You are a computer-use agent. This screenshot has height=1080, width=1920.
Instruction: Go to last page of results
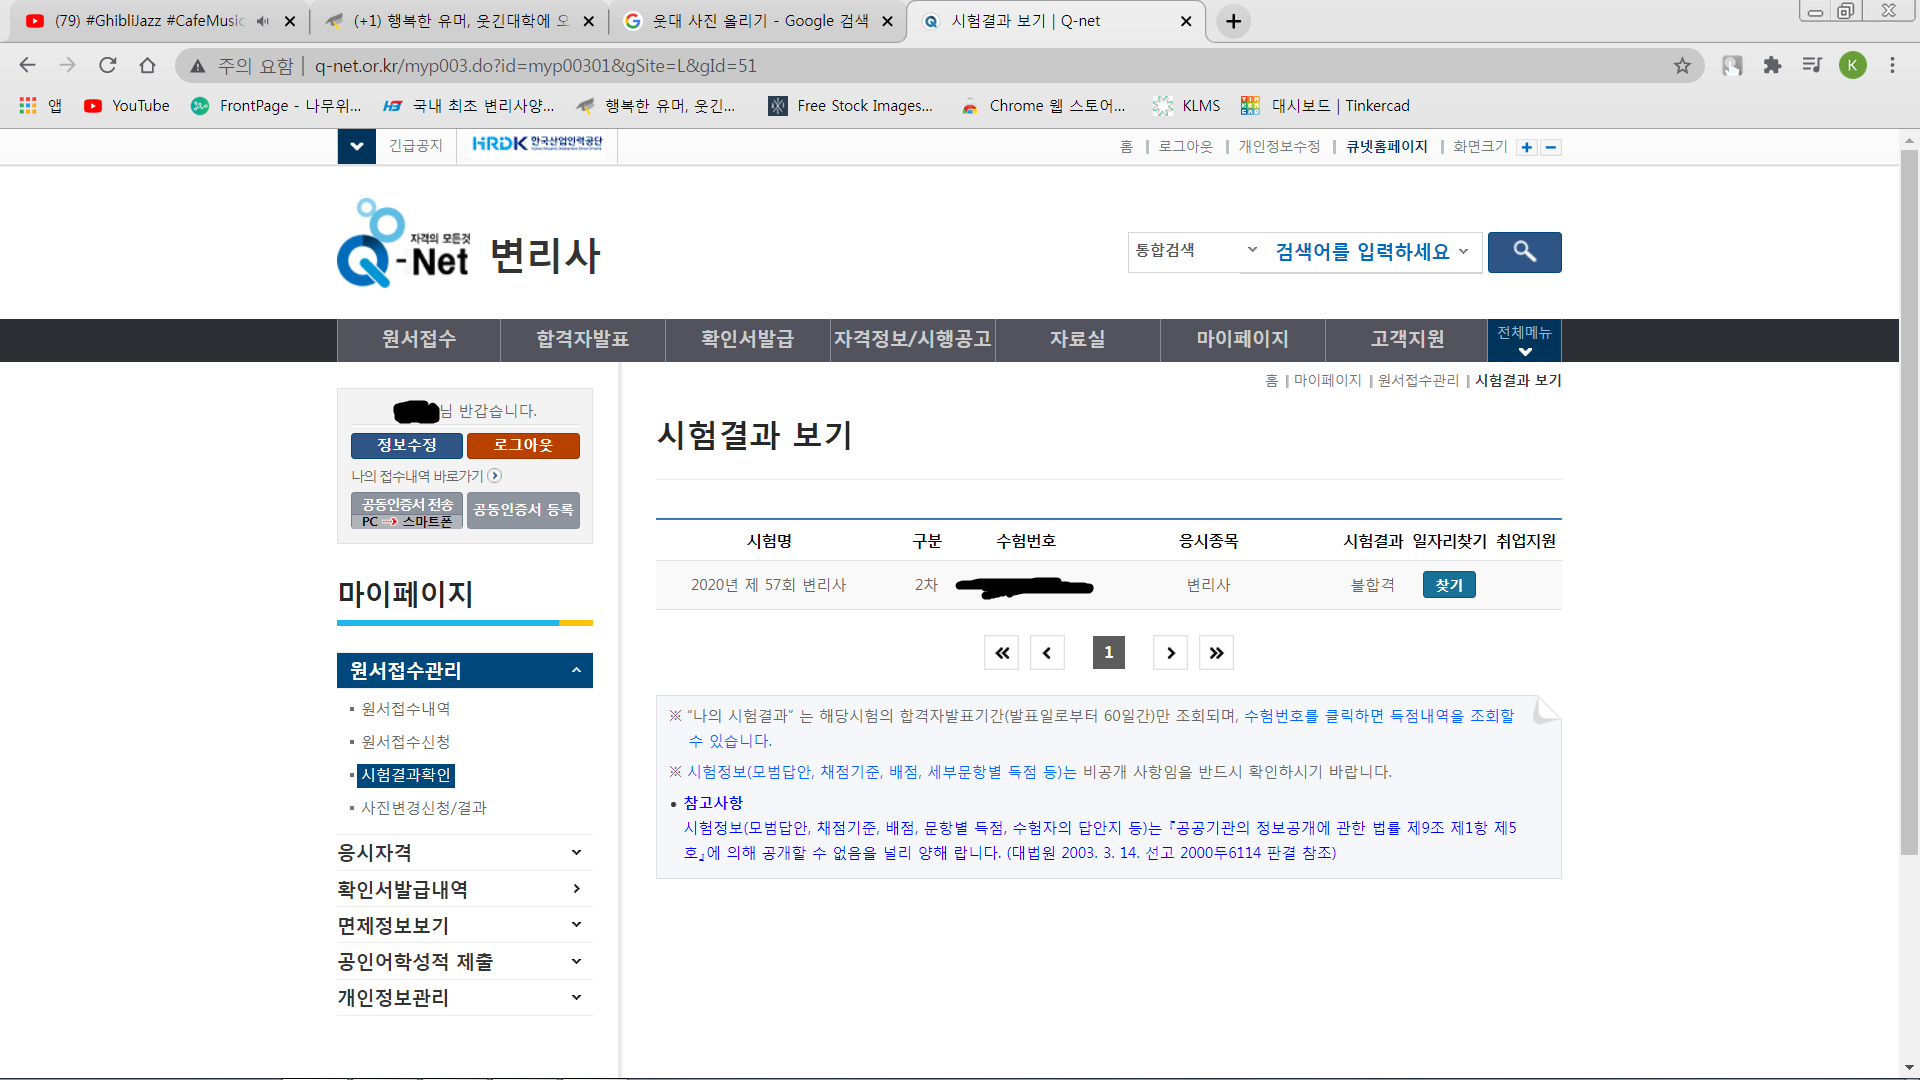[x=1216, y=653]
